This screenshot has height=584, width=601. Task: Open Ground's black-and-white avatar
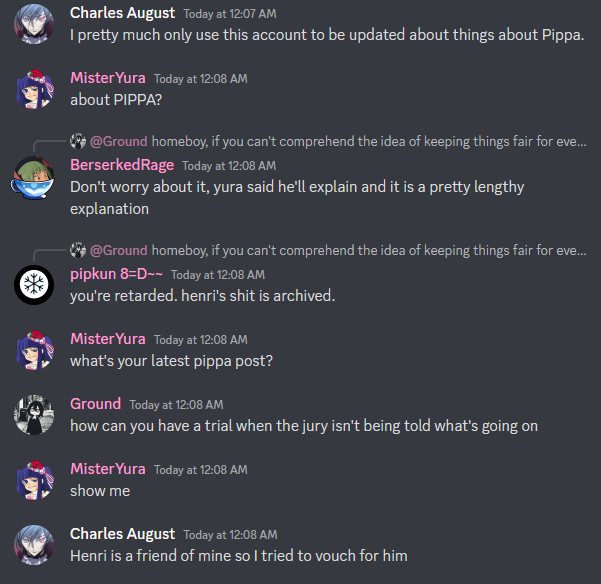click(x=34, y=415)
